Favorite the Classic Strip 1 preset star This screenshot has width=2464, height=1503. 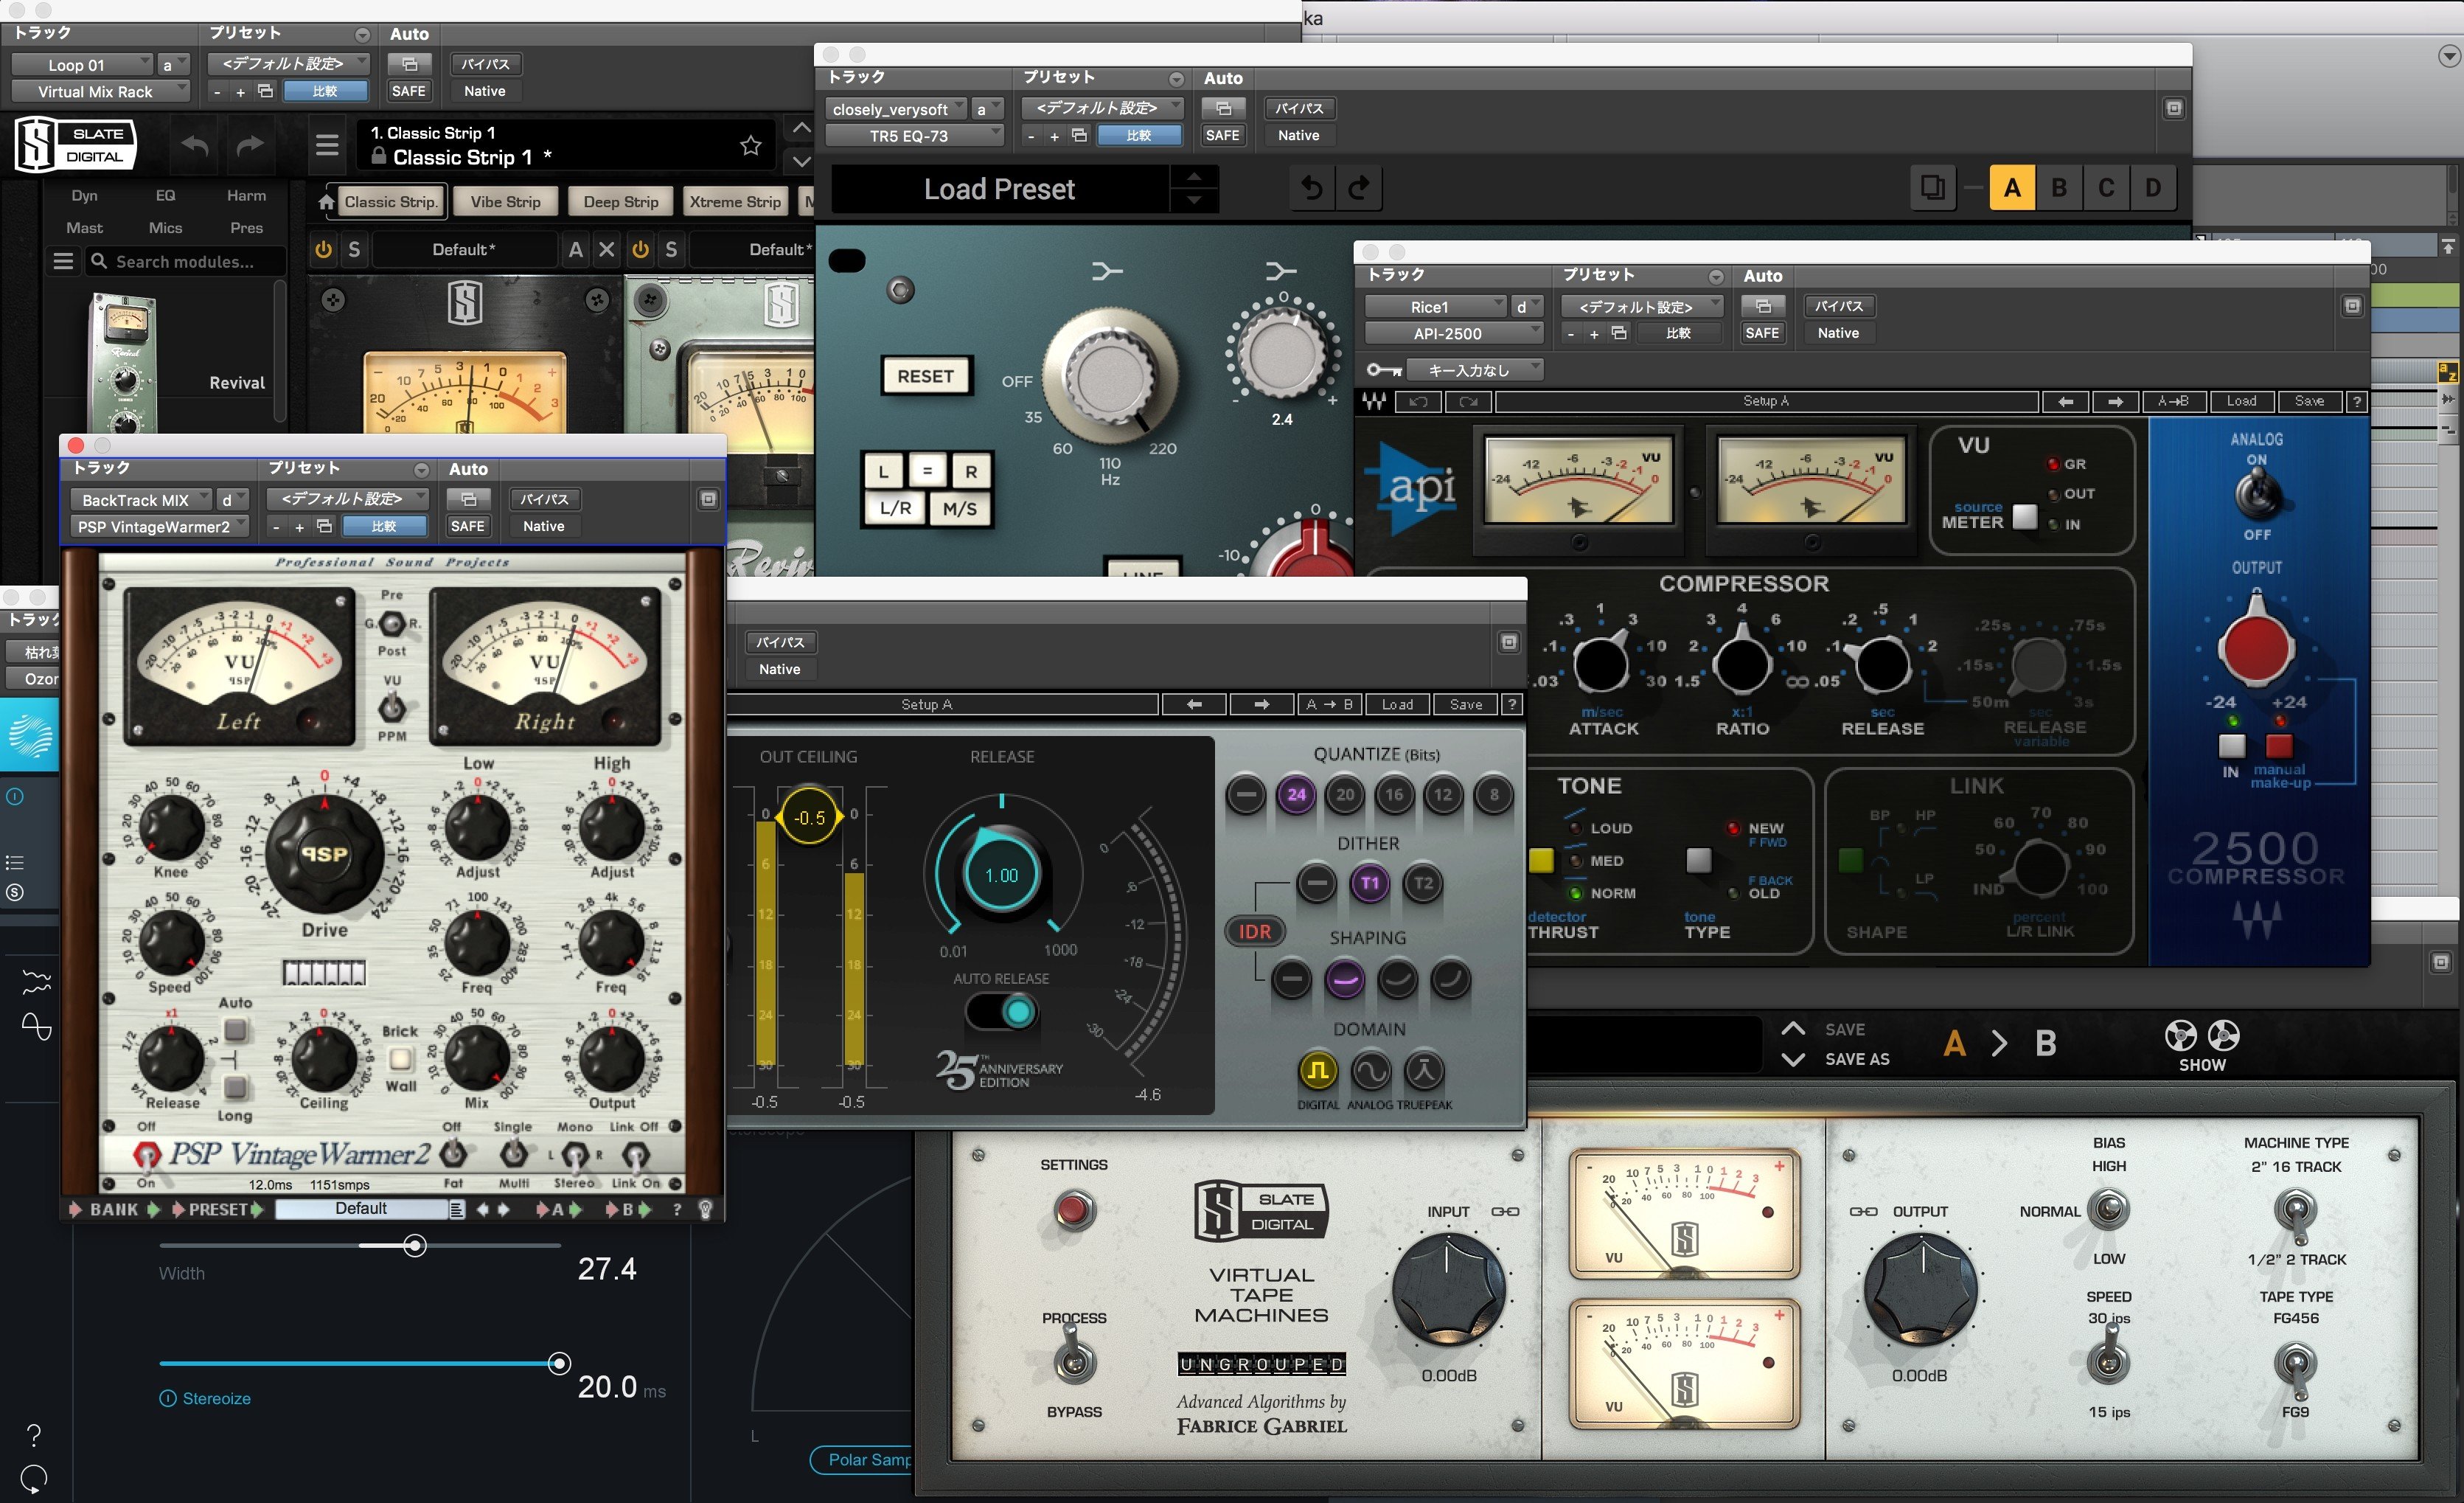751,146
